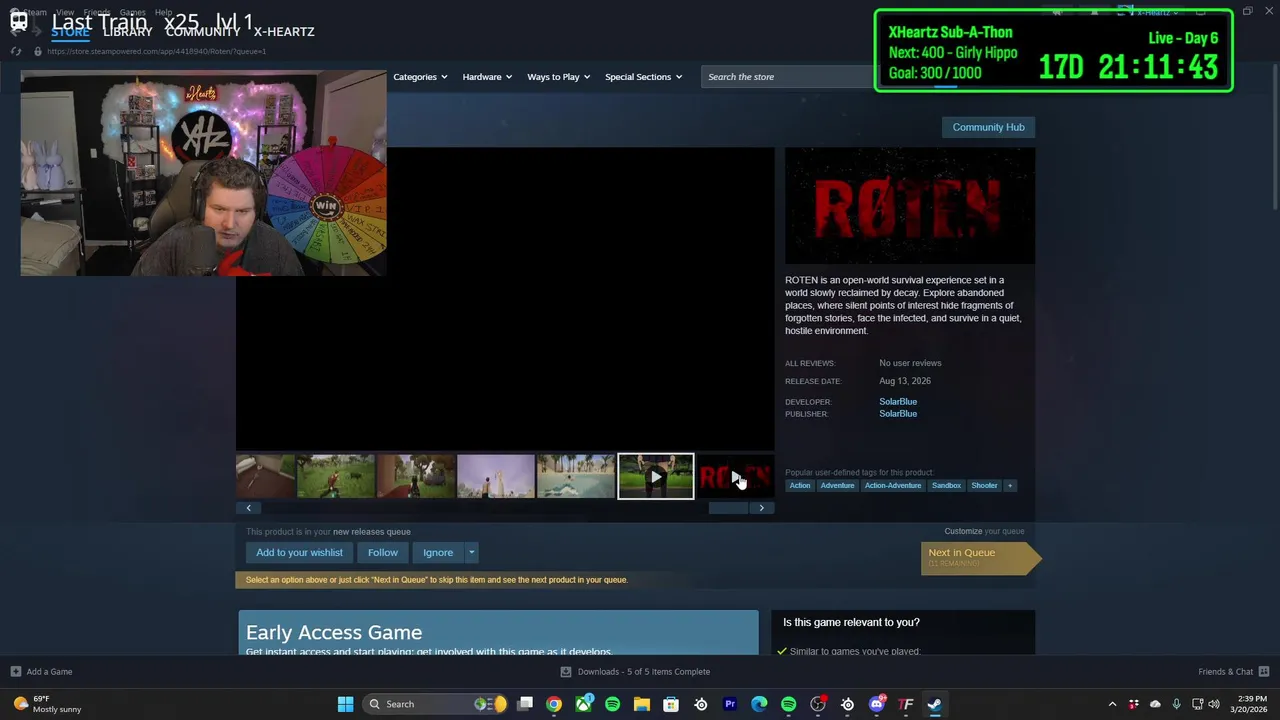
Task: Open Discord from the taskbar
Action: point(877,704)
